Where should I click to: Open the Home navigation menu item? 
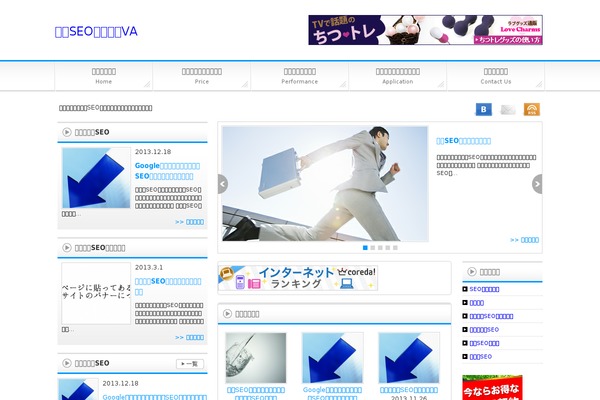pos(104,76)
